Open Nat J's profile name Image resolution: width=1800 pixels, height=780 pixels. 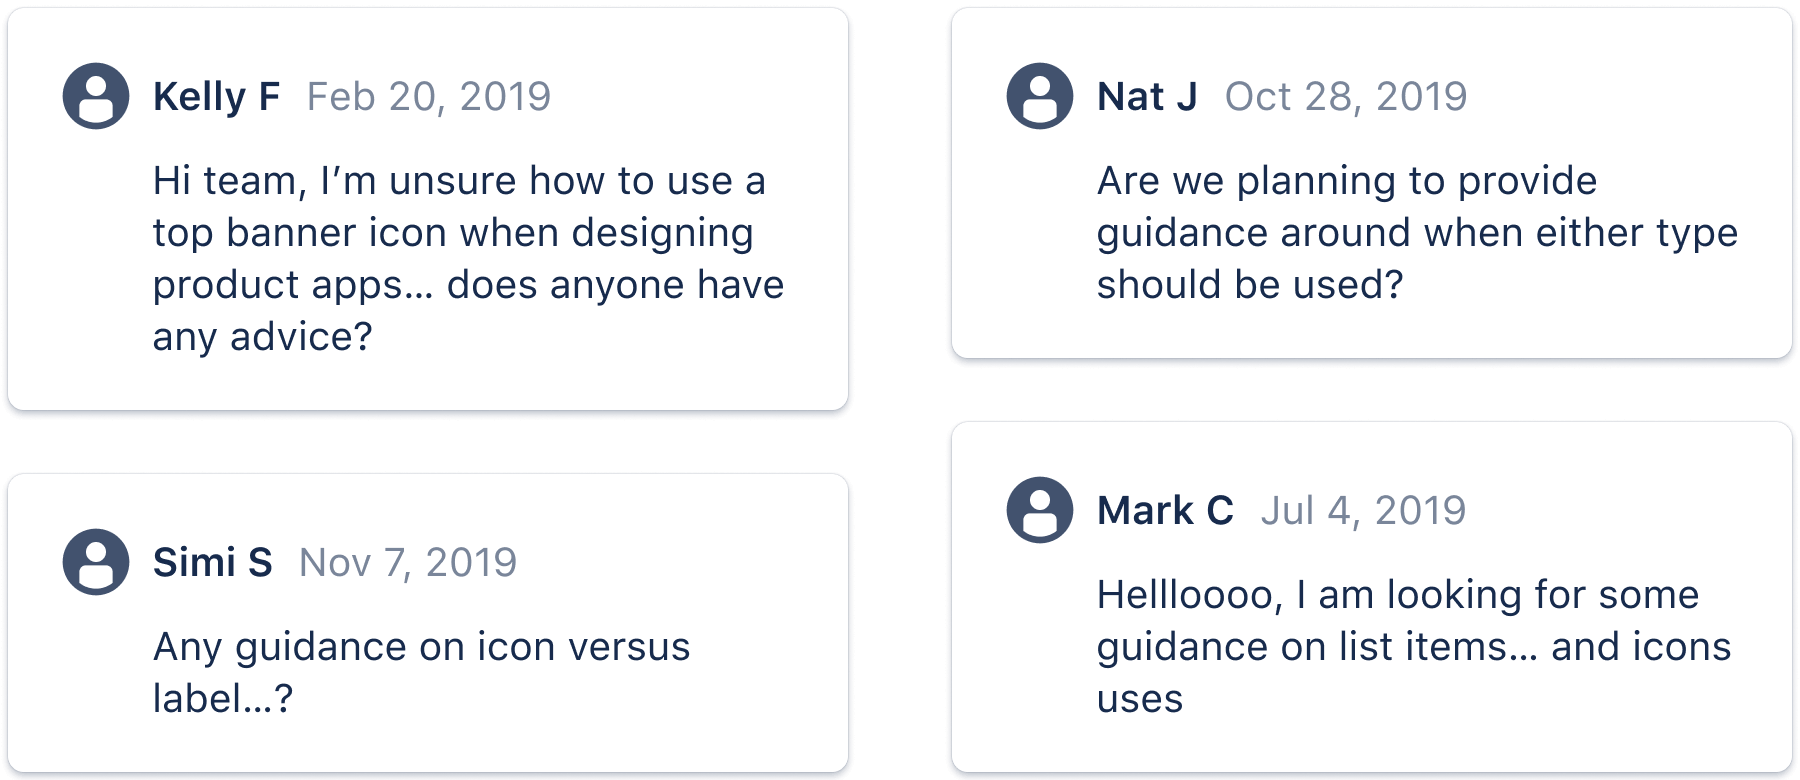click(1147, 97)
